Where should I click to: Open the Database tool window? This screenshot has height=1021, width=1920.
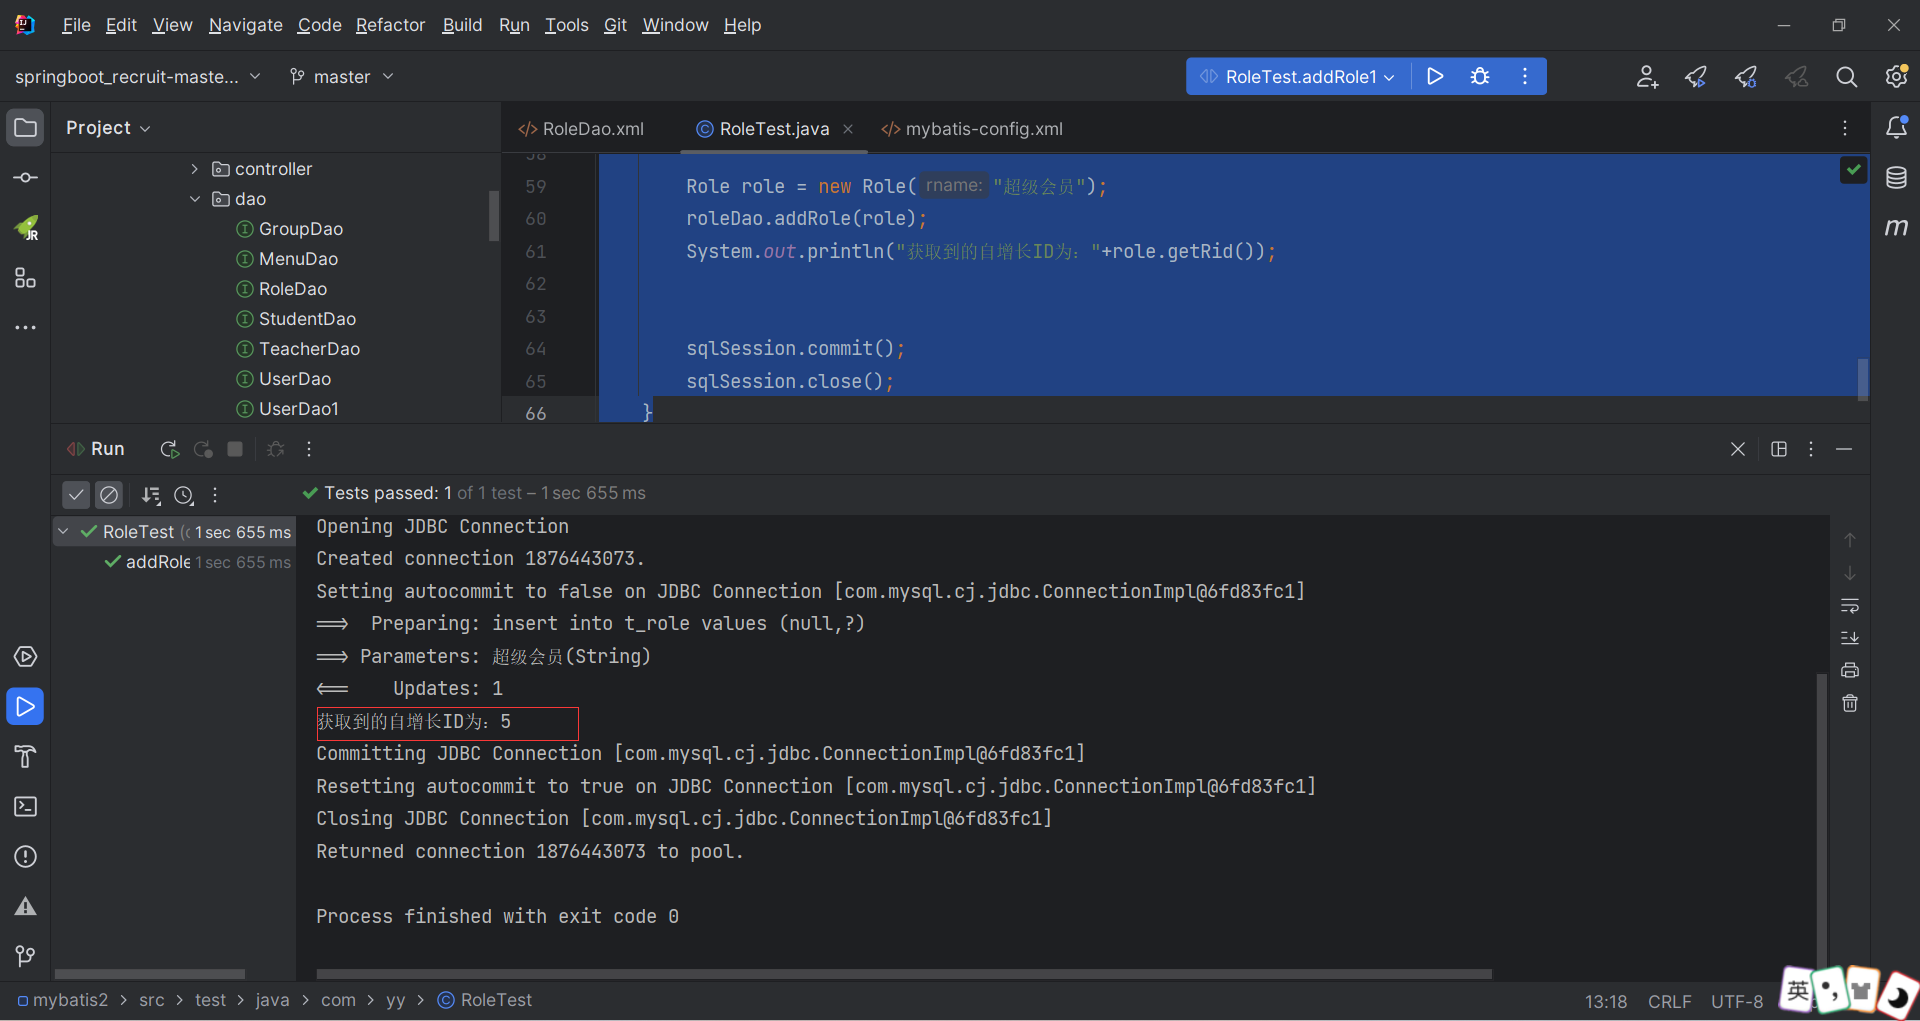pyautogui.click(x=1897, y=178)
